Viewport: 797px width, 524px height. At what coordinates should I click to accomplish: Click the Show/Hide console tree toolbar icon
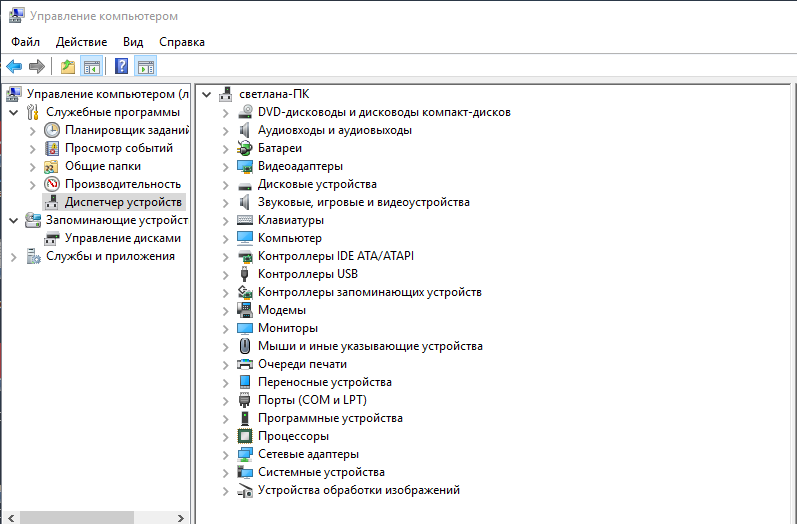tap(92, 67)
